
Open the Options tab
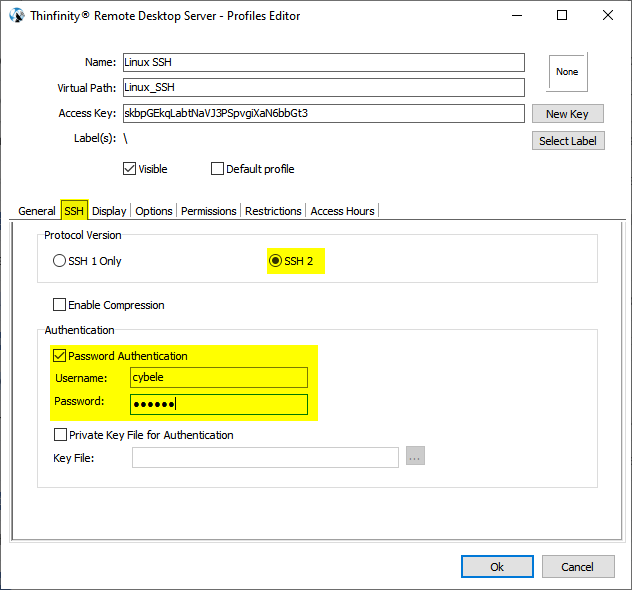click(154, 211)
